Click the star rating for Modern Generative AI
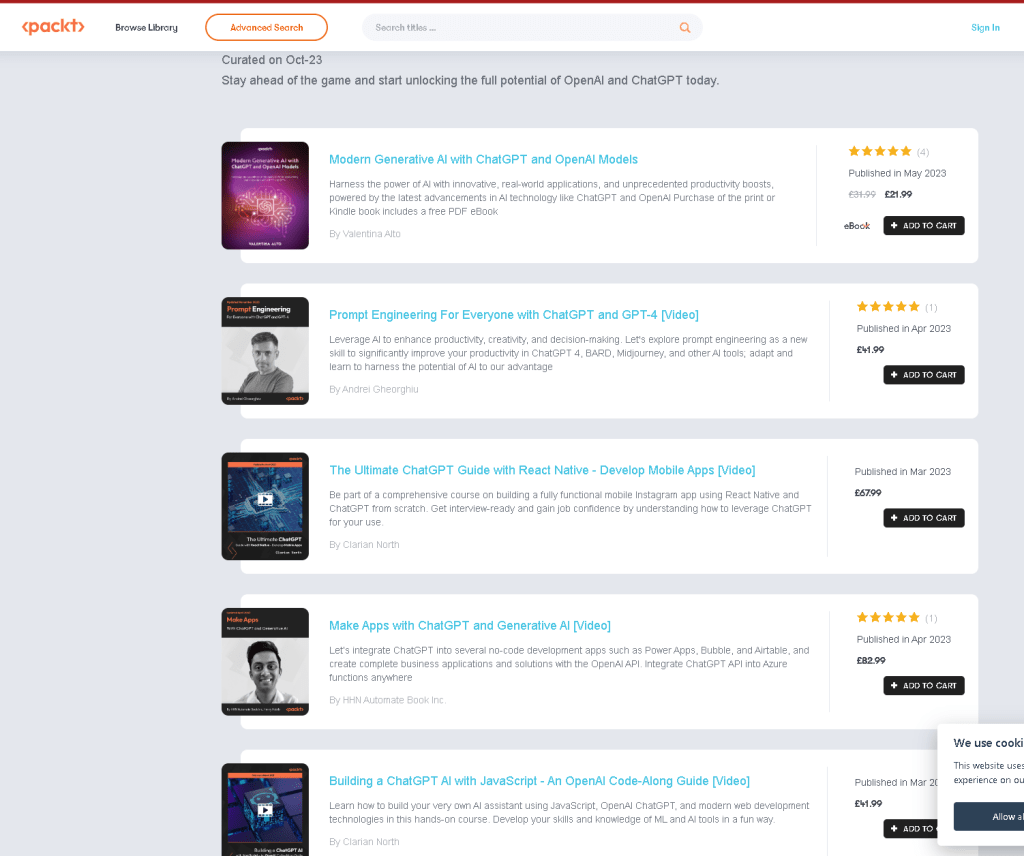 880,151
